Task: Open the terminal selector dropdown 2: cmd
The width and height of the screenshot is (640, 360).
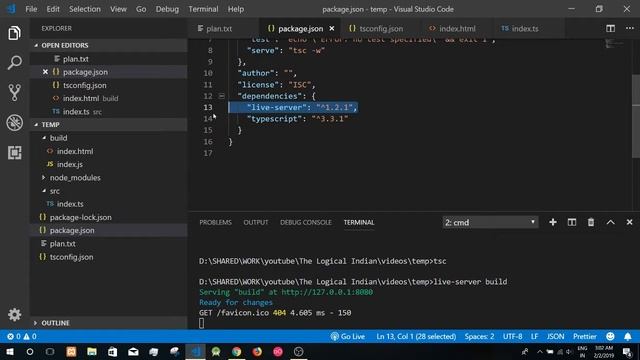Action: (490, 222)
